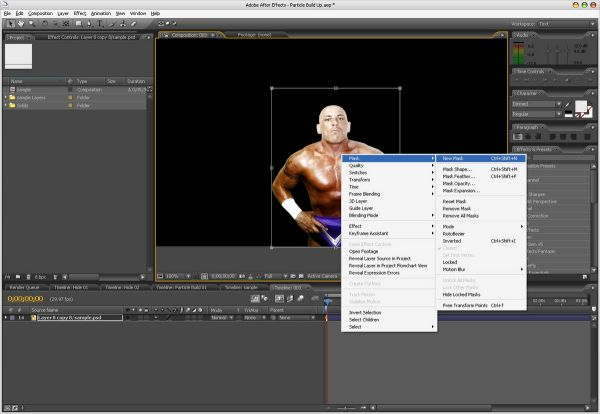Choose Mask Feather from the submenu
Image resolution: width=600 pixels, height=414 pixels.
[481, 176]
